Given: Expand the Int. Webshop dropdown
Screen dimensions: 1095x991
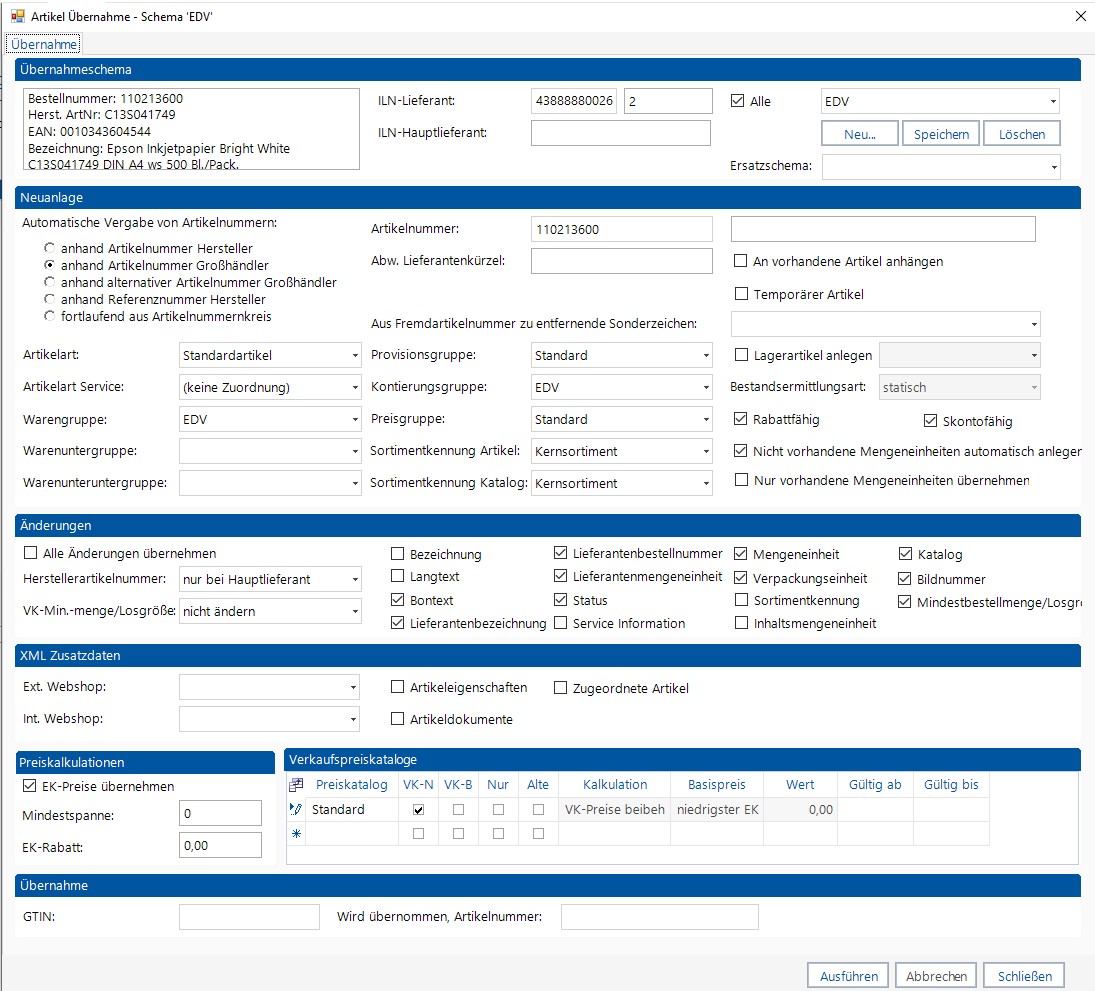Looking at the screenshot, I should coord(353,719).
